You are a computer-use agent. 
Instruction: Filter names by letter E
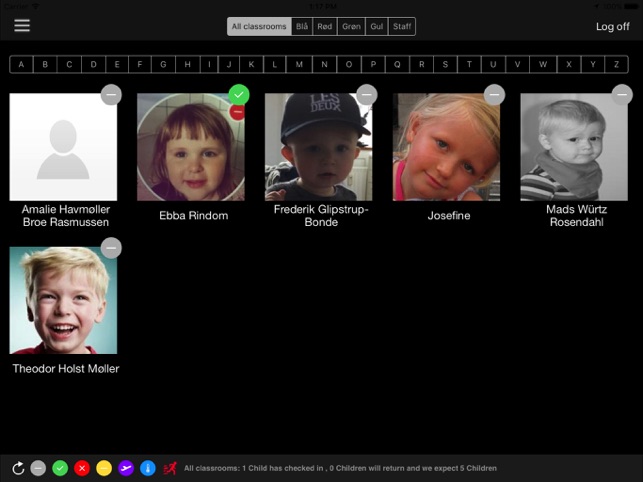117,64
